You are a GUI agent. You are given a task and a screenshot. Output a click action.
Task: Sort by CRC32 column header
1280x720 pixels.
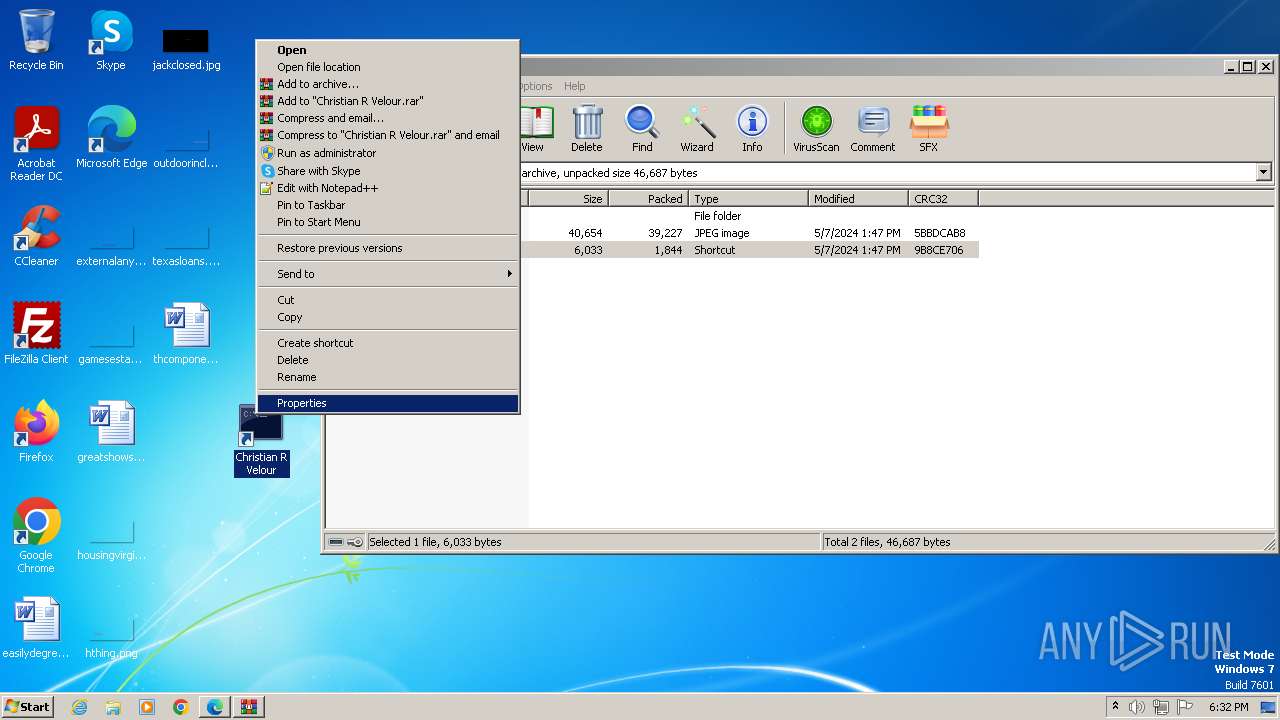[943, 199]
